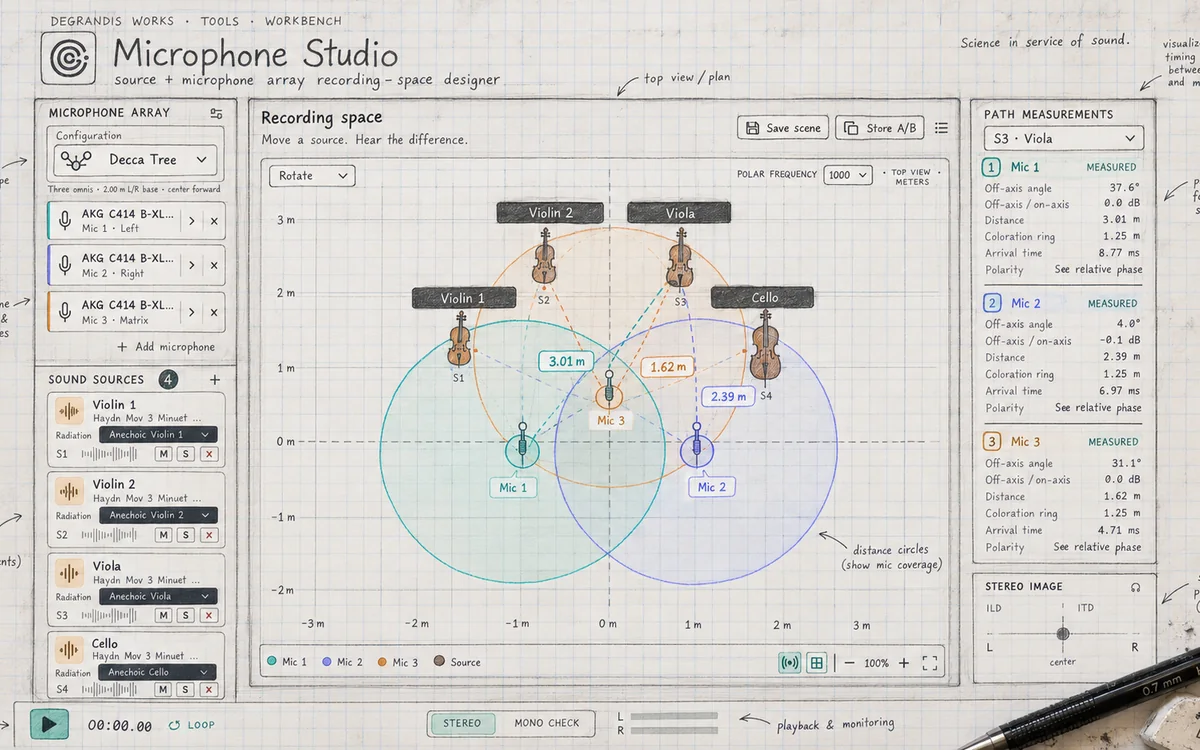1200x750 pixels.
Task: Click the stereo image headphones icon
Action: 1135,587
